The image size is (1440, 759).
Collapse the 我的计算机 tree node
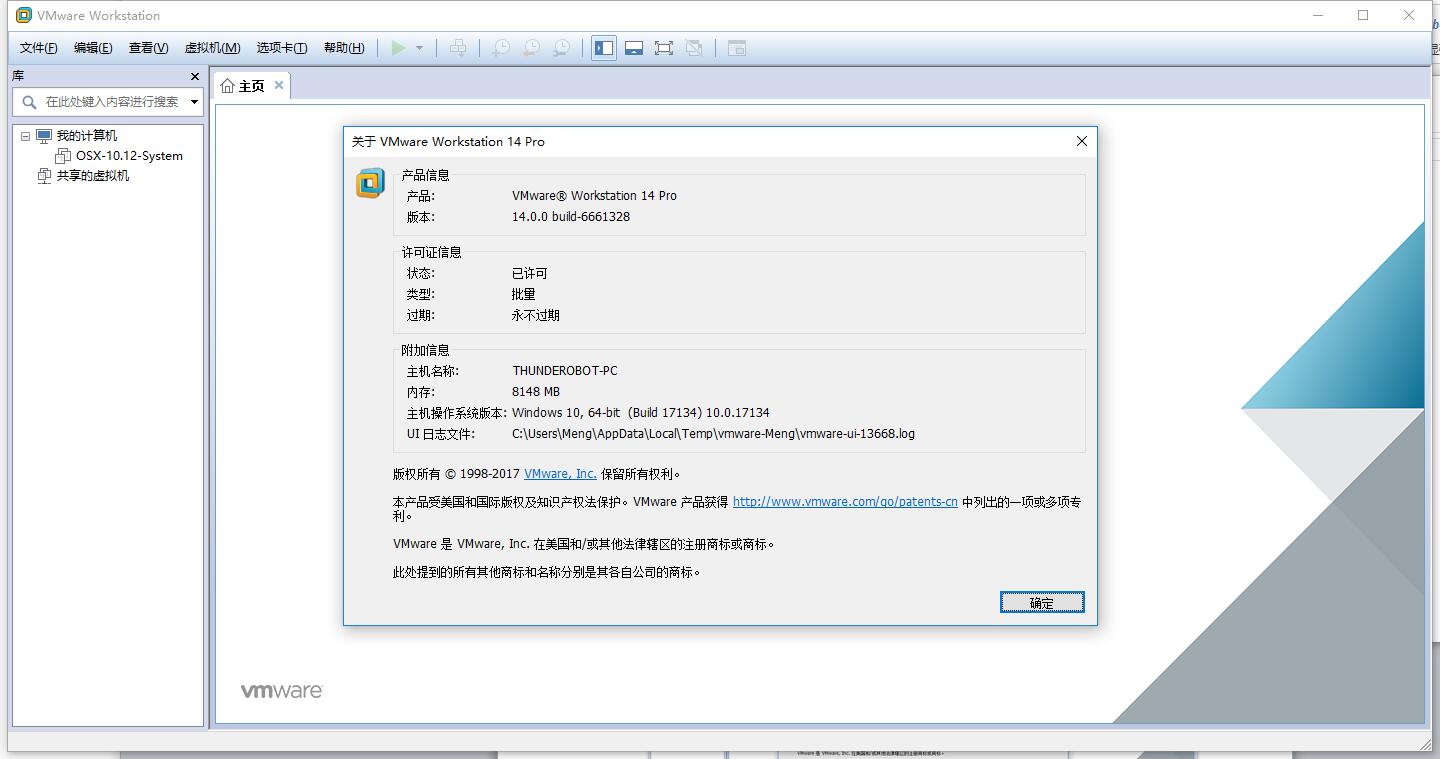[x=26, y=136]
